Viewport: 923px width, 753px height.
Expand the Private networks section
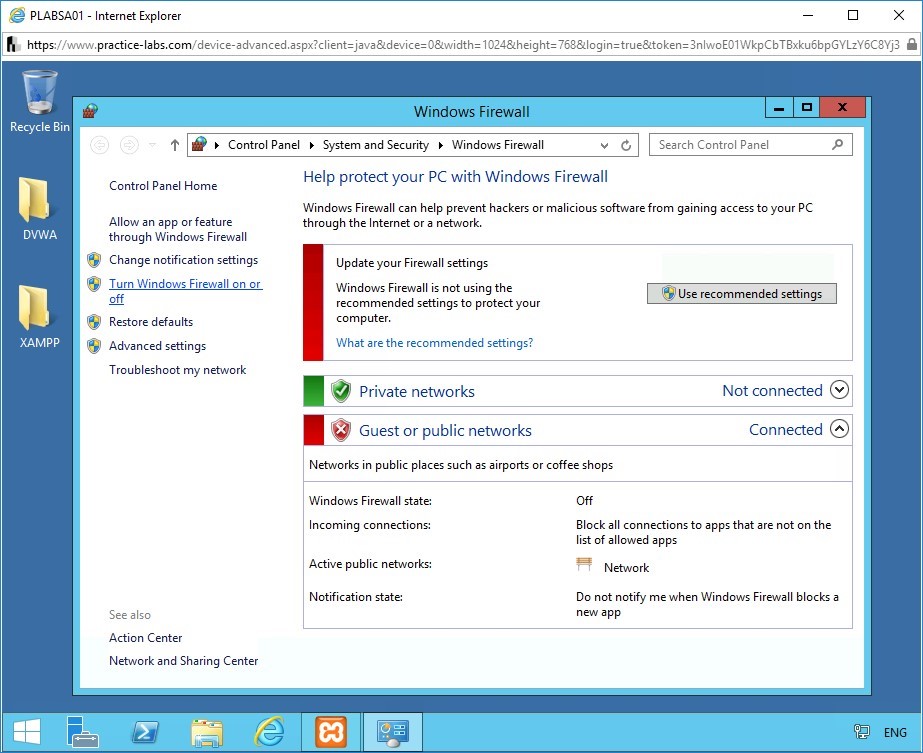pos(839,390)
